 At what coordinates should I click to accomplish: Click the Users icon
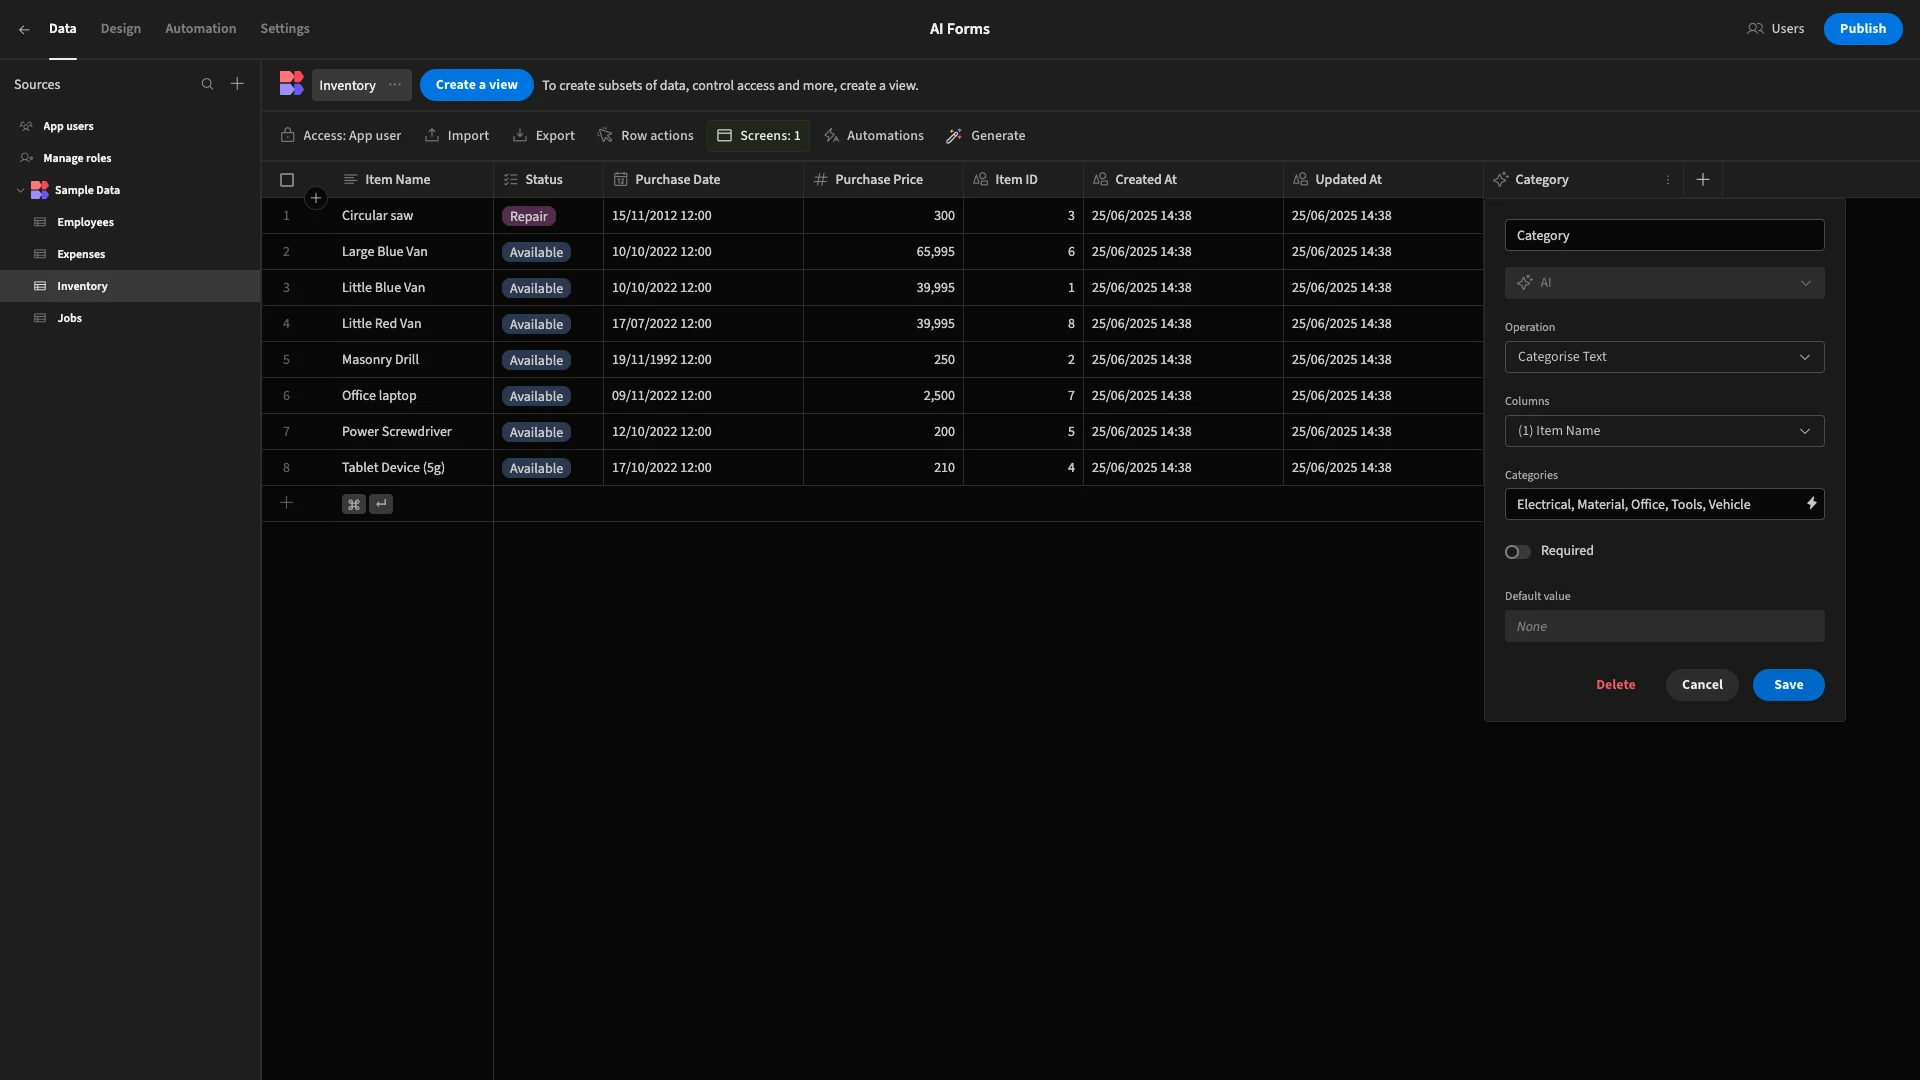coord(1755,29)
